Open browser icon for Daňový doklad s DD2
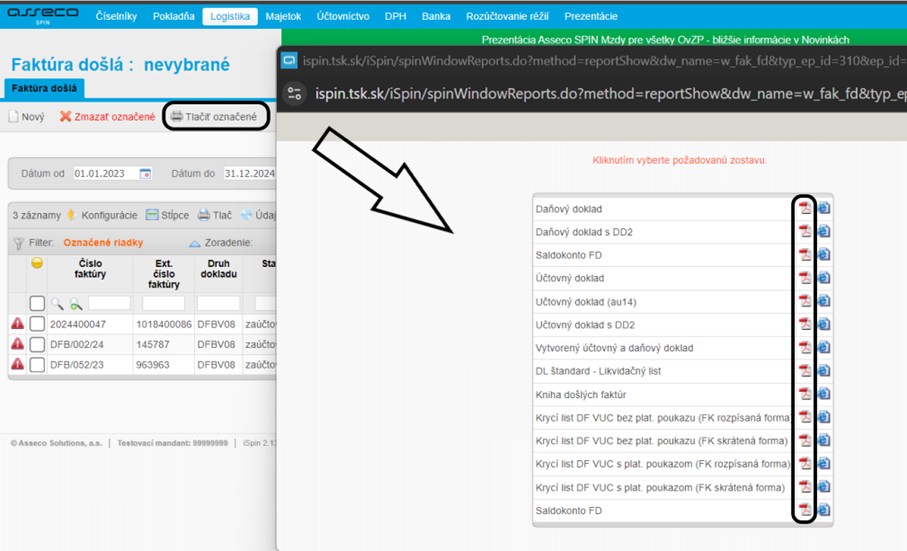 (823, 232)
